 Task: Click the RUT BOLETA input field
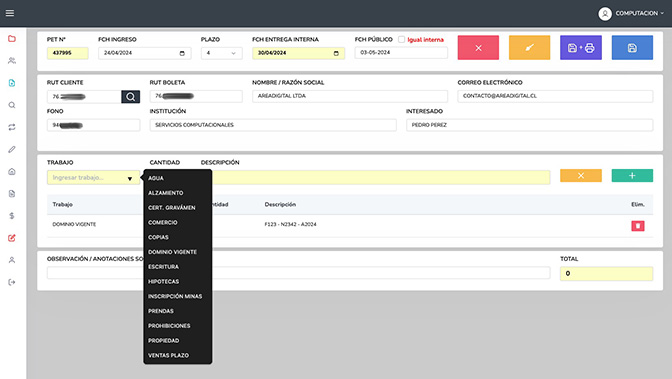click(x=196, y=96)
